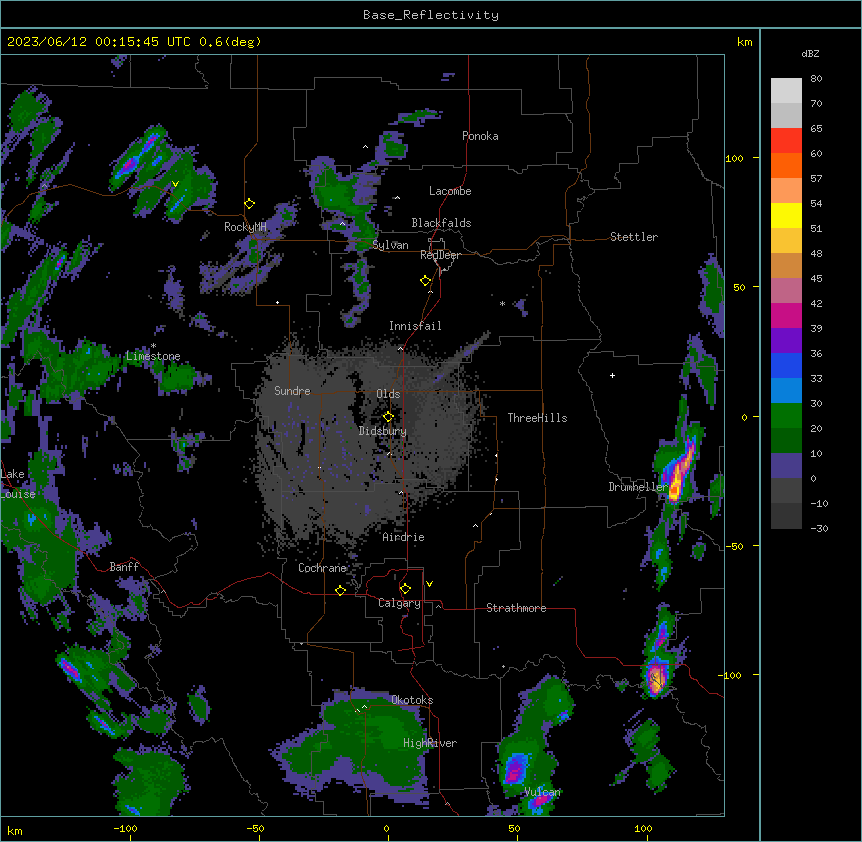Click the RedDeer city label
862x842 pixels.
coord(440,255)
